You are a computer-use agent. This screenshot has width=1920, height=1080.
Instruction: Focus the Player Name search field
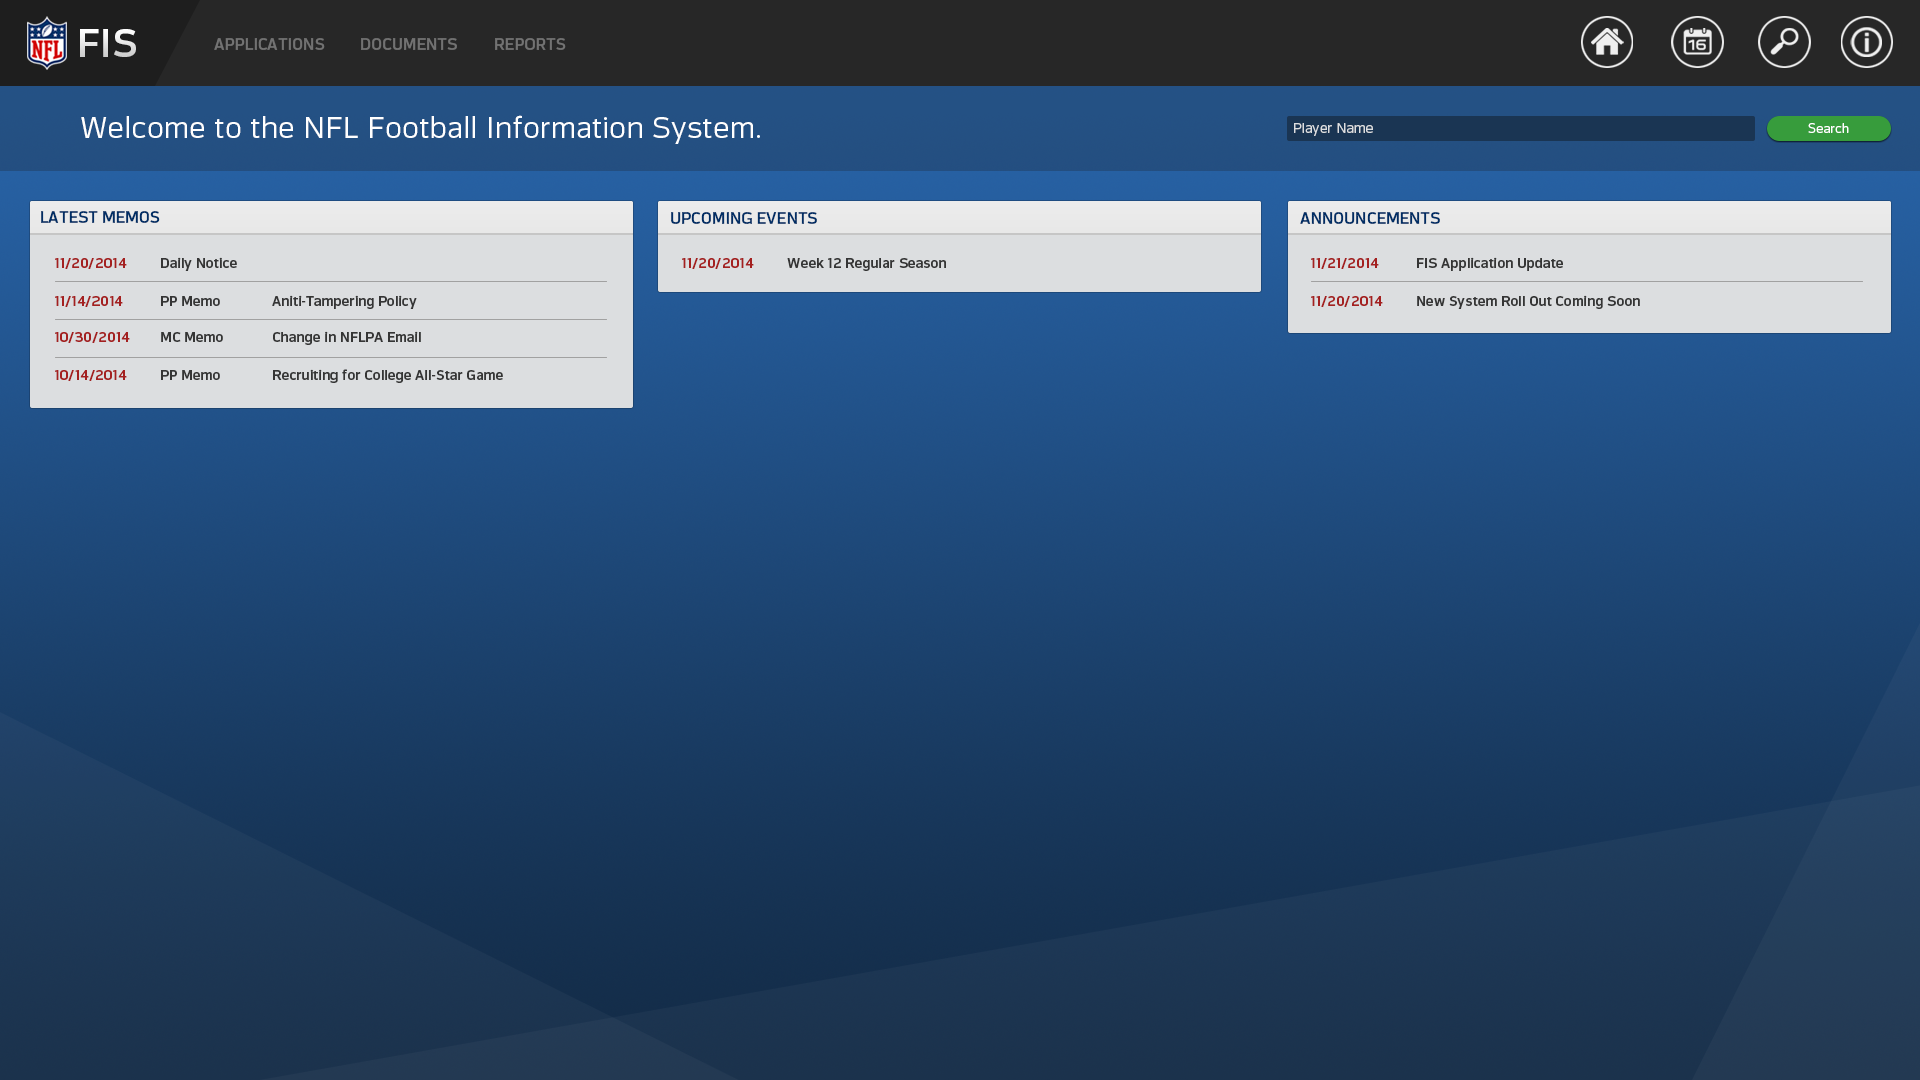tap(1519, 128)
